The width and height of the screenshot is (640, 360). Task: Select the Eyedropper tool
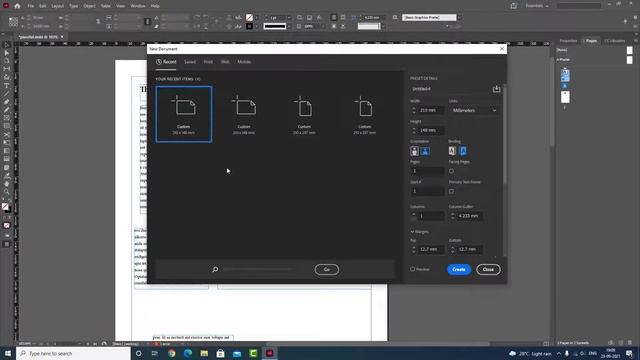(7, 176)
